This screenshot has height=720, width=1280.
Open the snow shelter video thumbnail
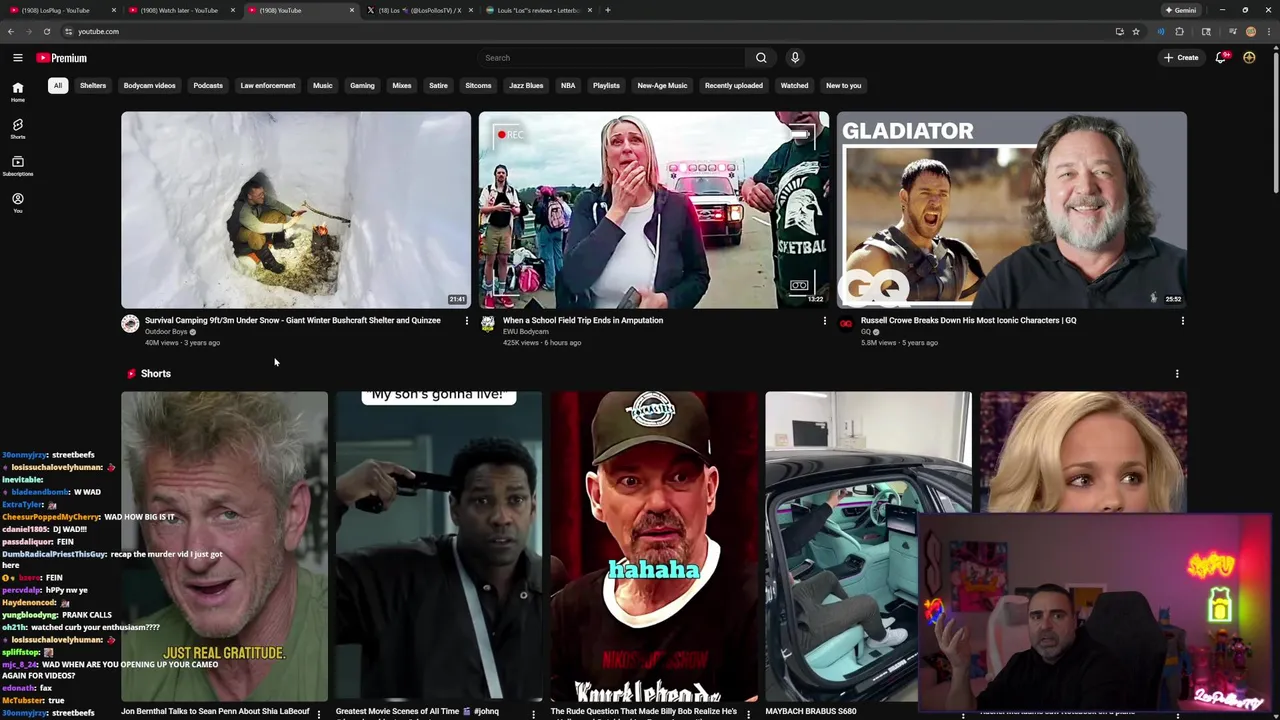pos(296,210)
